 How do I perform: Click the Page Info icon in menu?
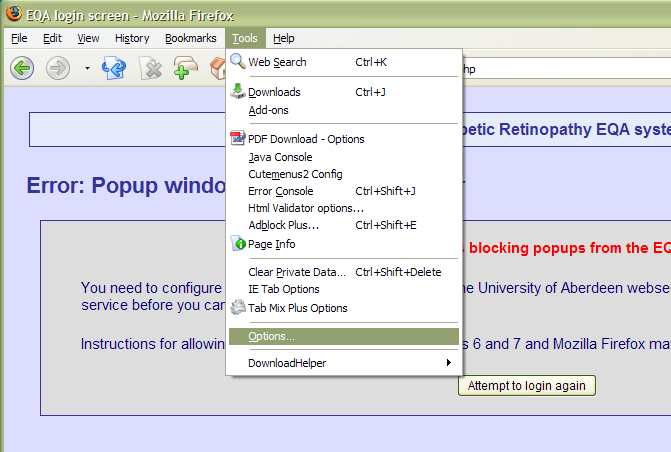tap(238, 243)
